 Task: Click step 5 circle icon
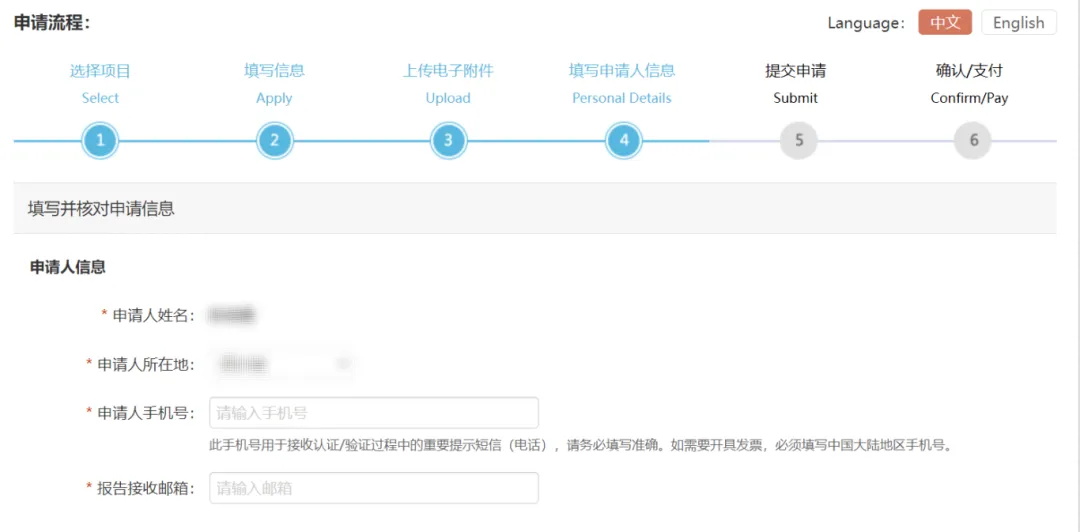point(798,141)
